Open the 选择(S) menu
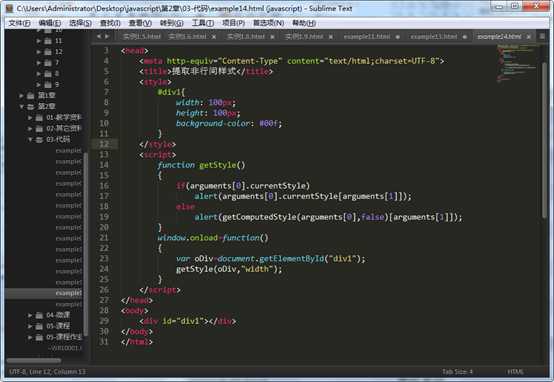 pyautogui.click(x=80, y=23)
